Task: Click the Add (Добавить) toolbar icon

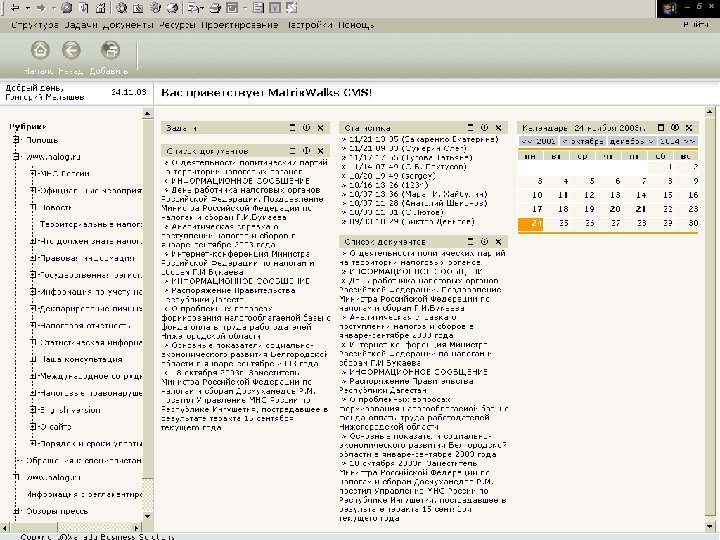Action: (x=110, y=50)
